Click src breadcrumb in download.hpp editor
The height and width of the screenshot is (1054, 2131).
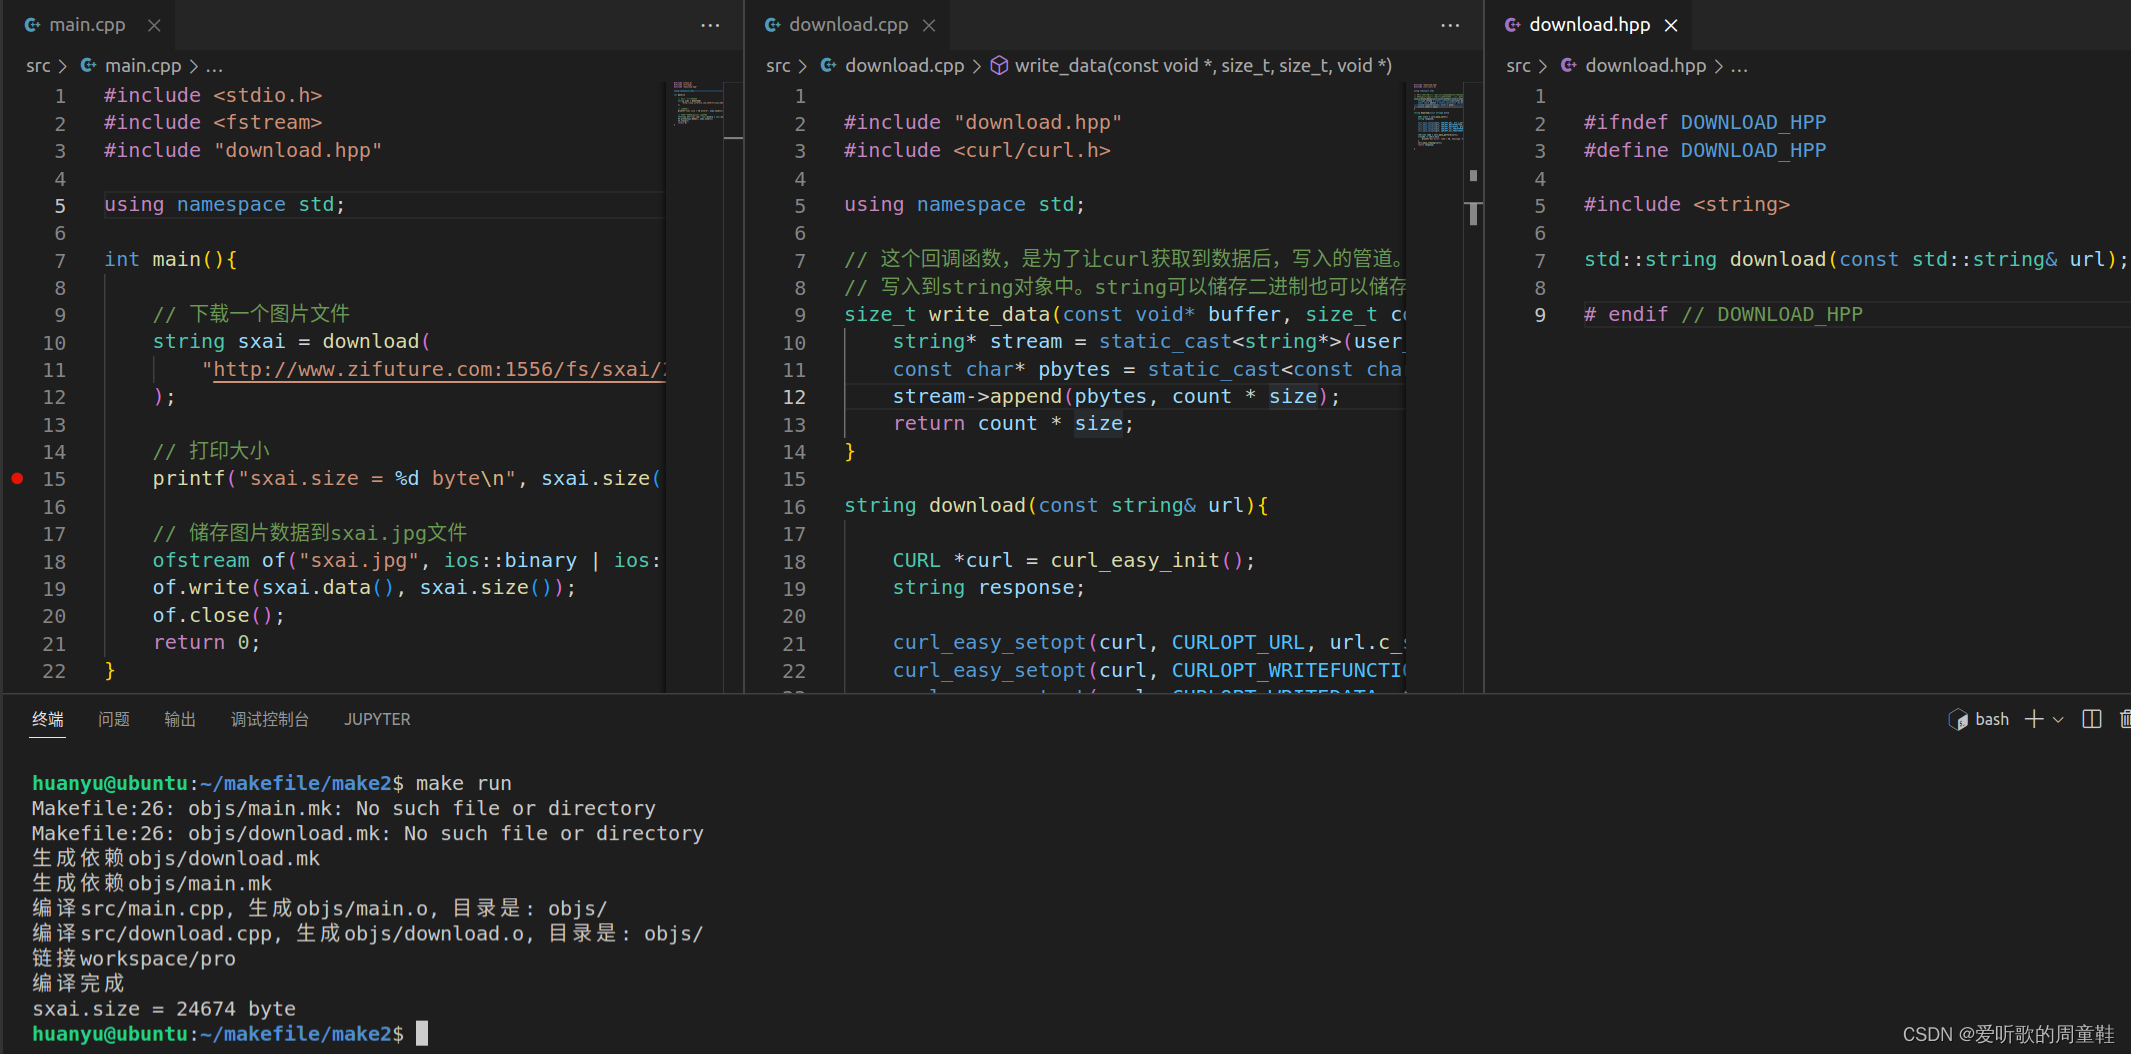pyautogui.click(x=1518, y=66)
